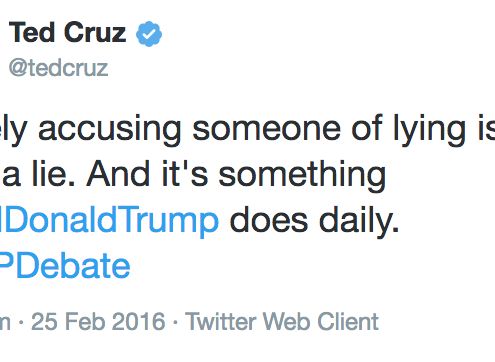Click the word "of" before lying

coord(367,128)
